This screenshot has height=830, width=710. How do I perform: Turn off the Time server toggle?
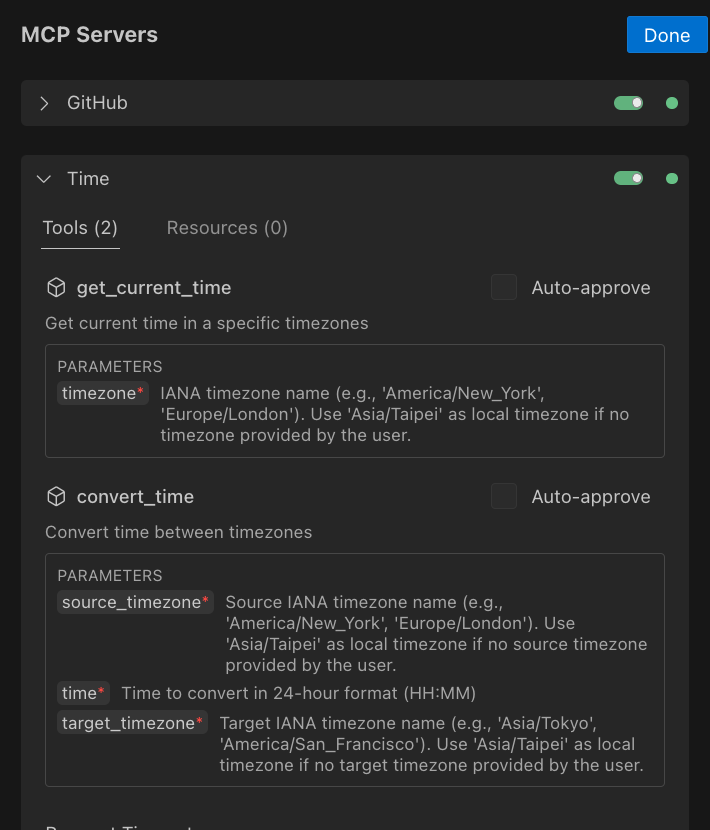(629, 179)
